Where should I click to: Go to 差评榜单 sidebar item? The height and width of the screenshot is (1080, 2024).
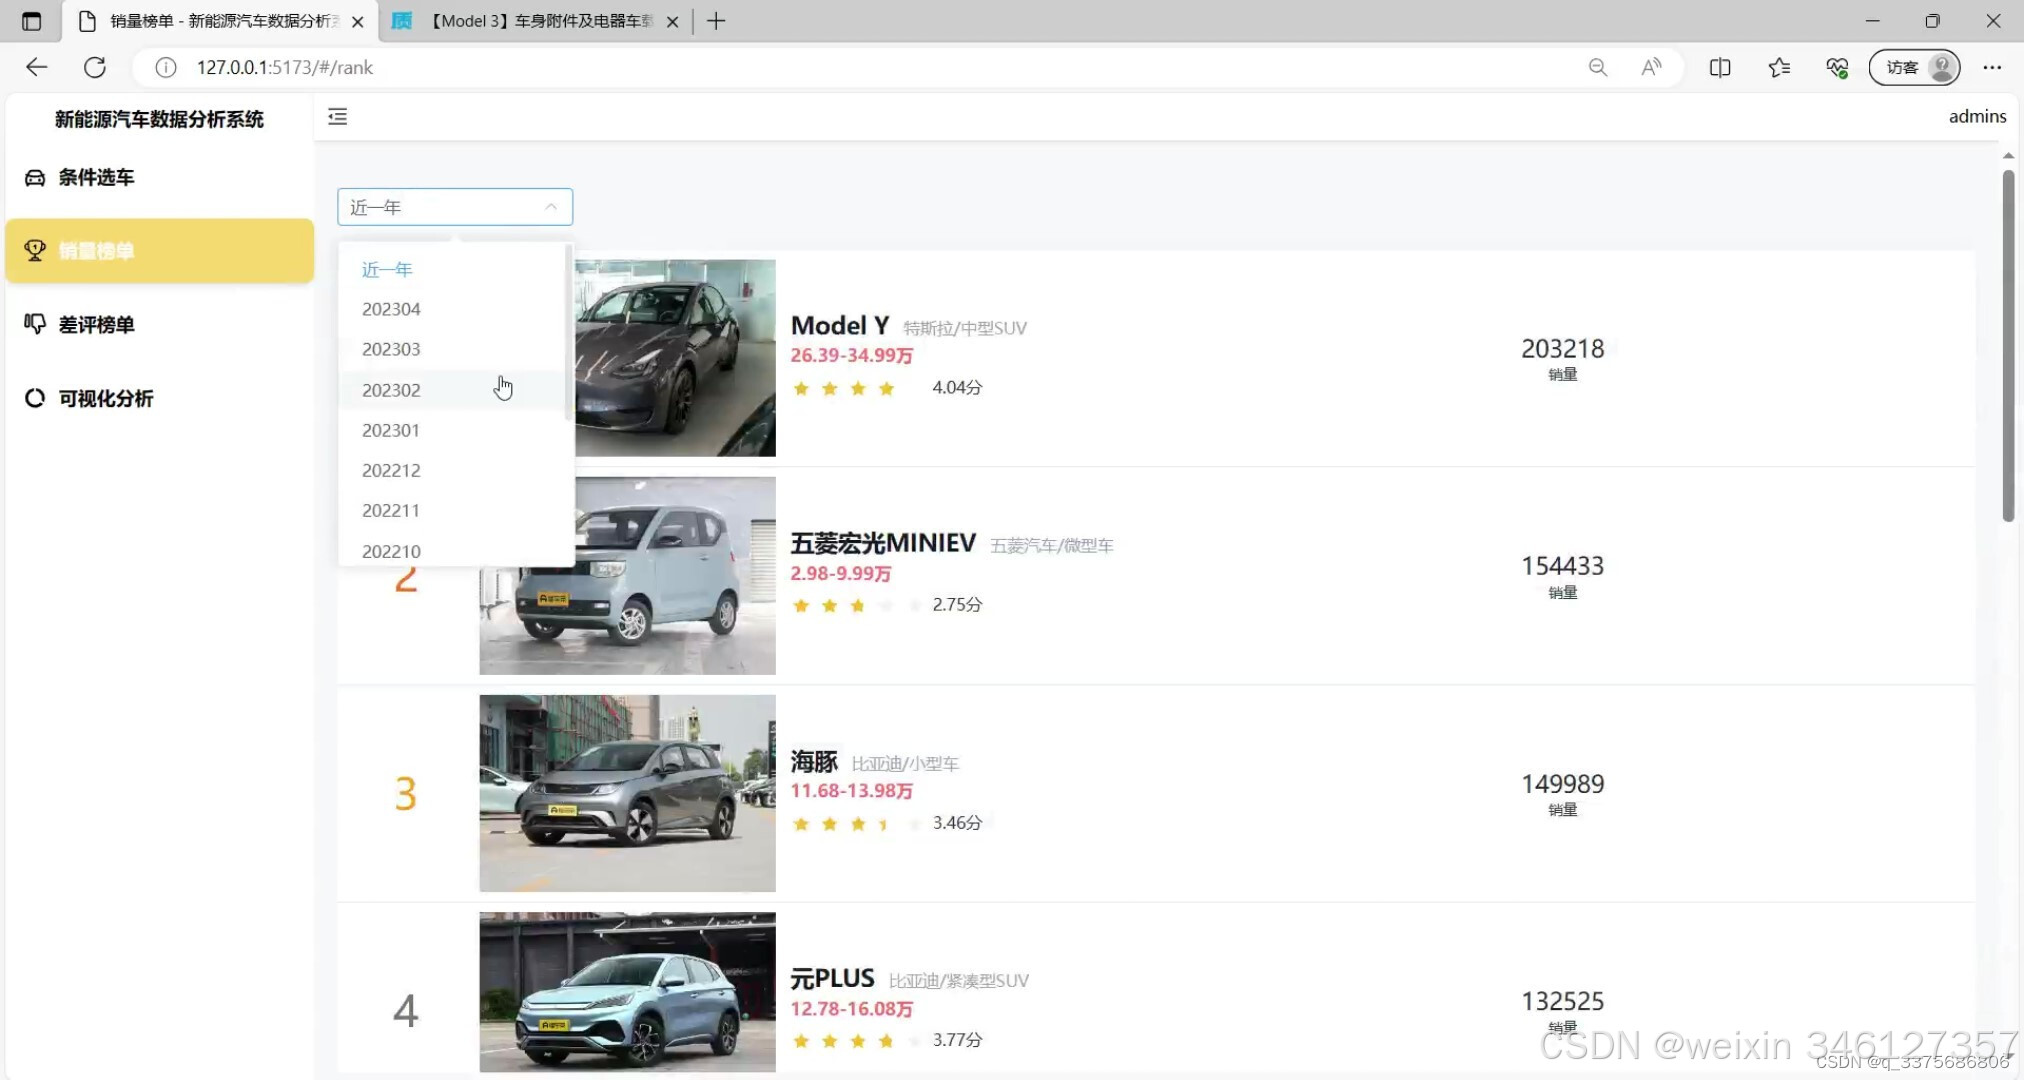[x=96, y=324]
